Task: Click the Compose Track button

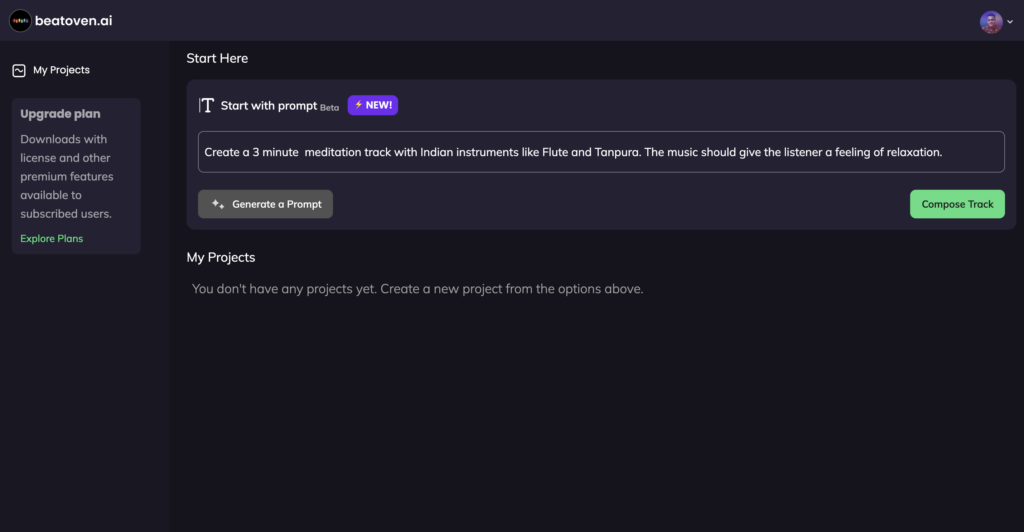Action: point(957,204)
